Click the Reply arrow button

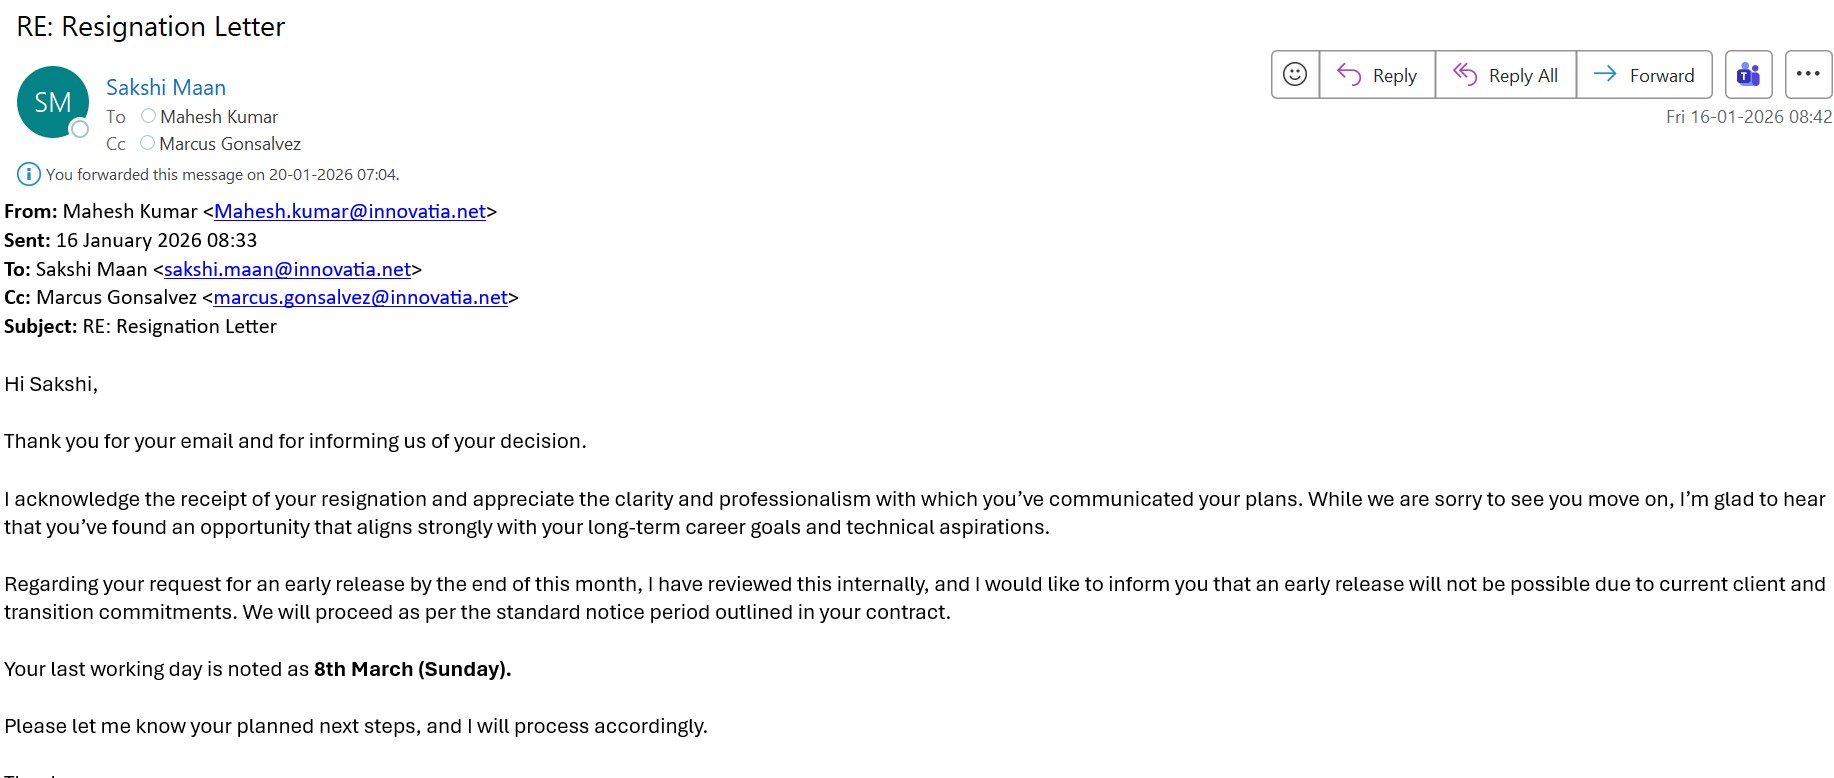tap(1377, 75)
